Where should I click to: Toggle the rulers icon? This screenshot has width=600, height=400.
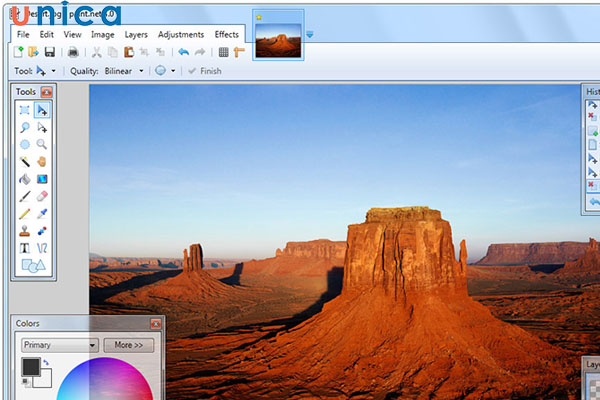point(239,52)
